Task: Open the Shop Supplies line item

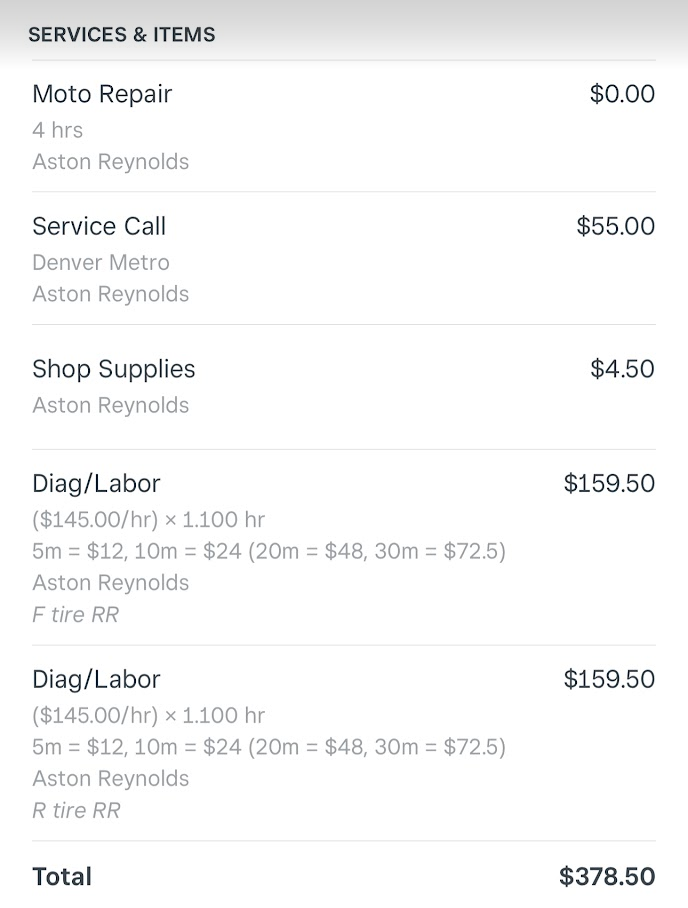Action: point(114,369)
